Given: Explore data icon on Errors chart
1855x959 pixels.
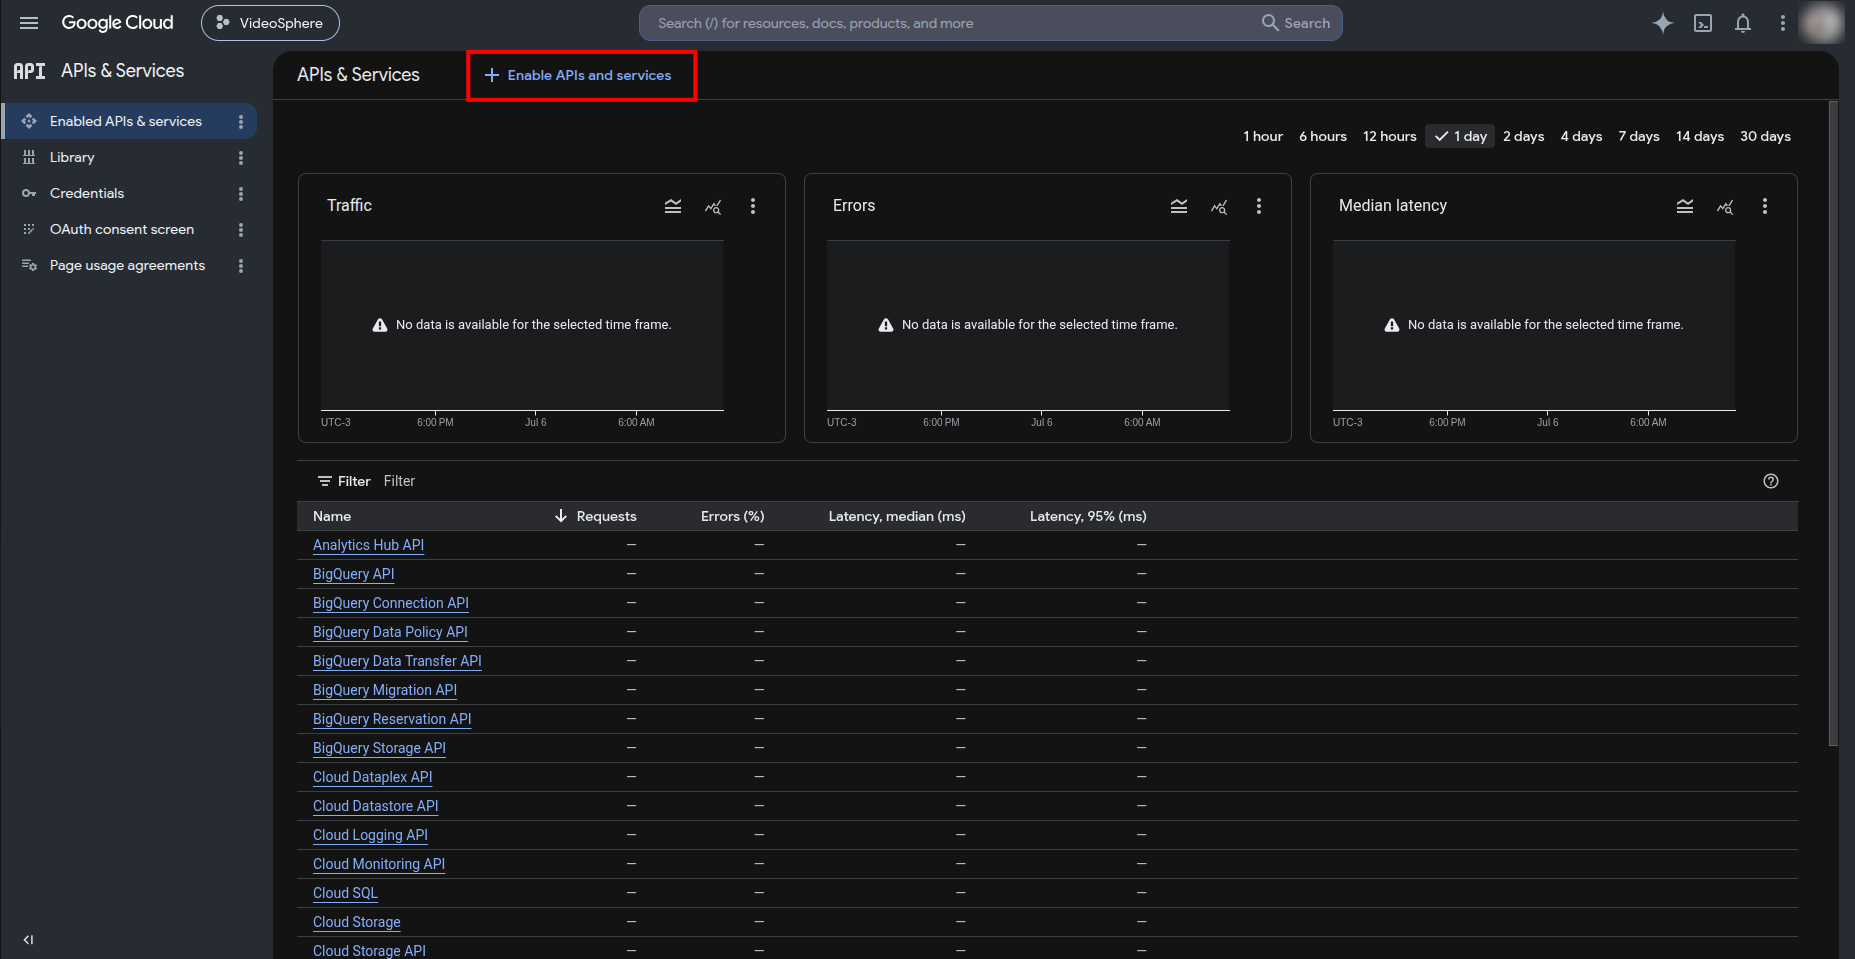Looking at the screenshot, I should point(1219,207).
